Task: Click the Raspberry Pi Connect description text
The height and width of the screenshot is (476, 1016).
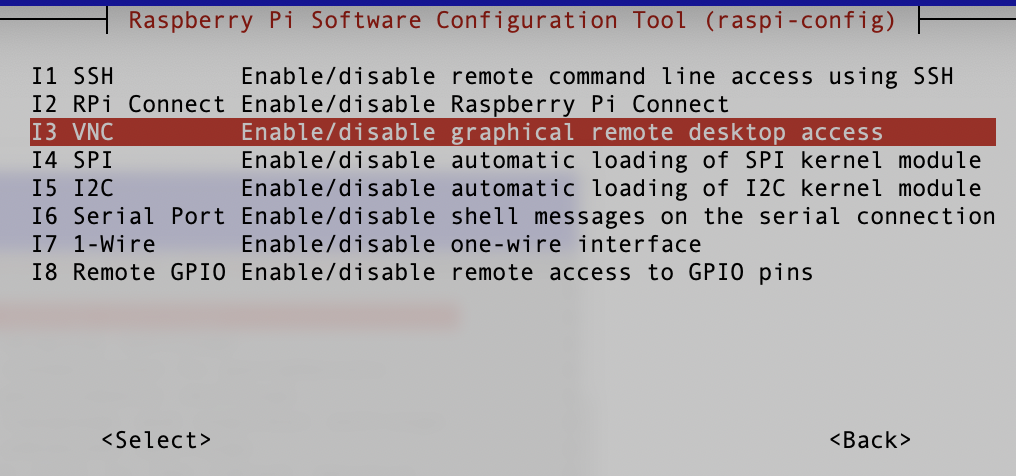Action: tap(485, 104)
